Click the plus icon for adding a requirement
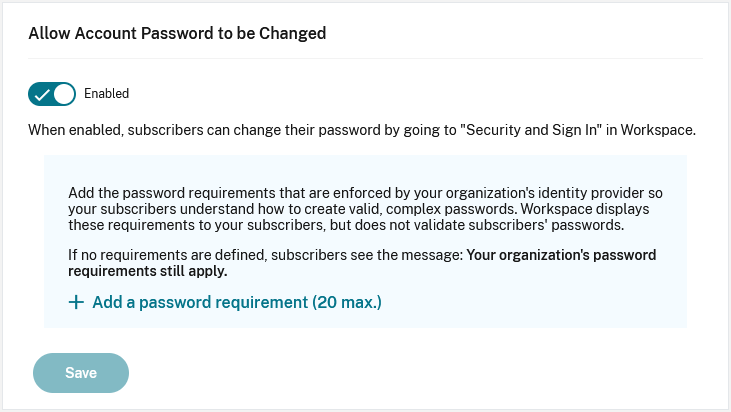Image resolution: width=731 pixels, height=412 pixels. (x=76, y=302)
